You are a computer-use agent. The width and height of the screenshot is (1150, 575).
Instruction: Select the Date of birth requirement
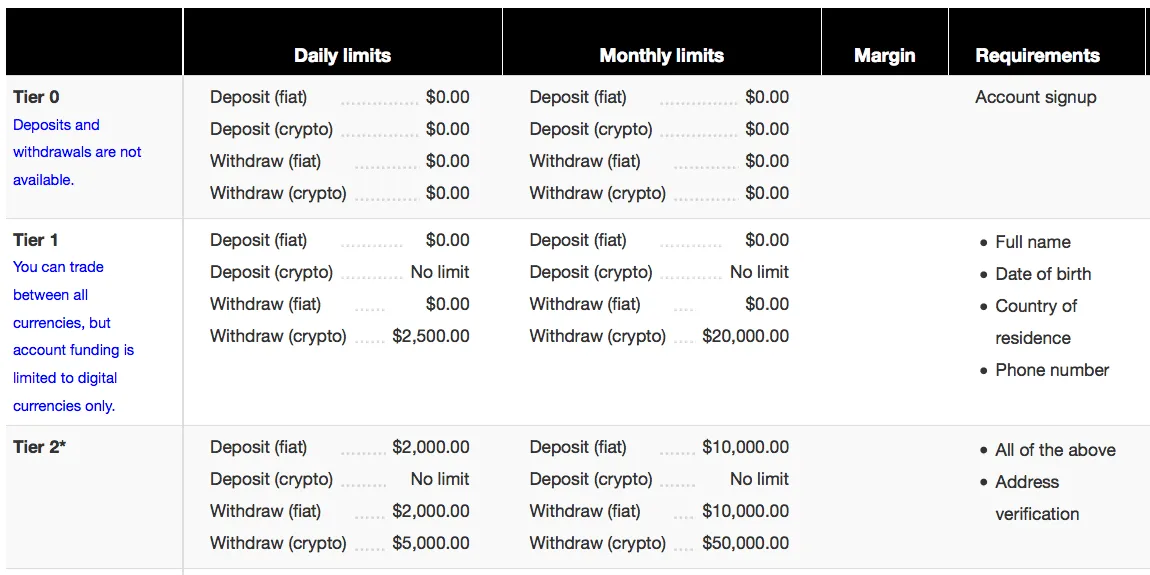[1043, 274]
